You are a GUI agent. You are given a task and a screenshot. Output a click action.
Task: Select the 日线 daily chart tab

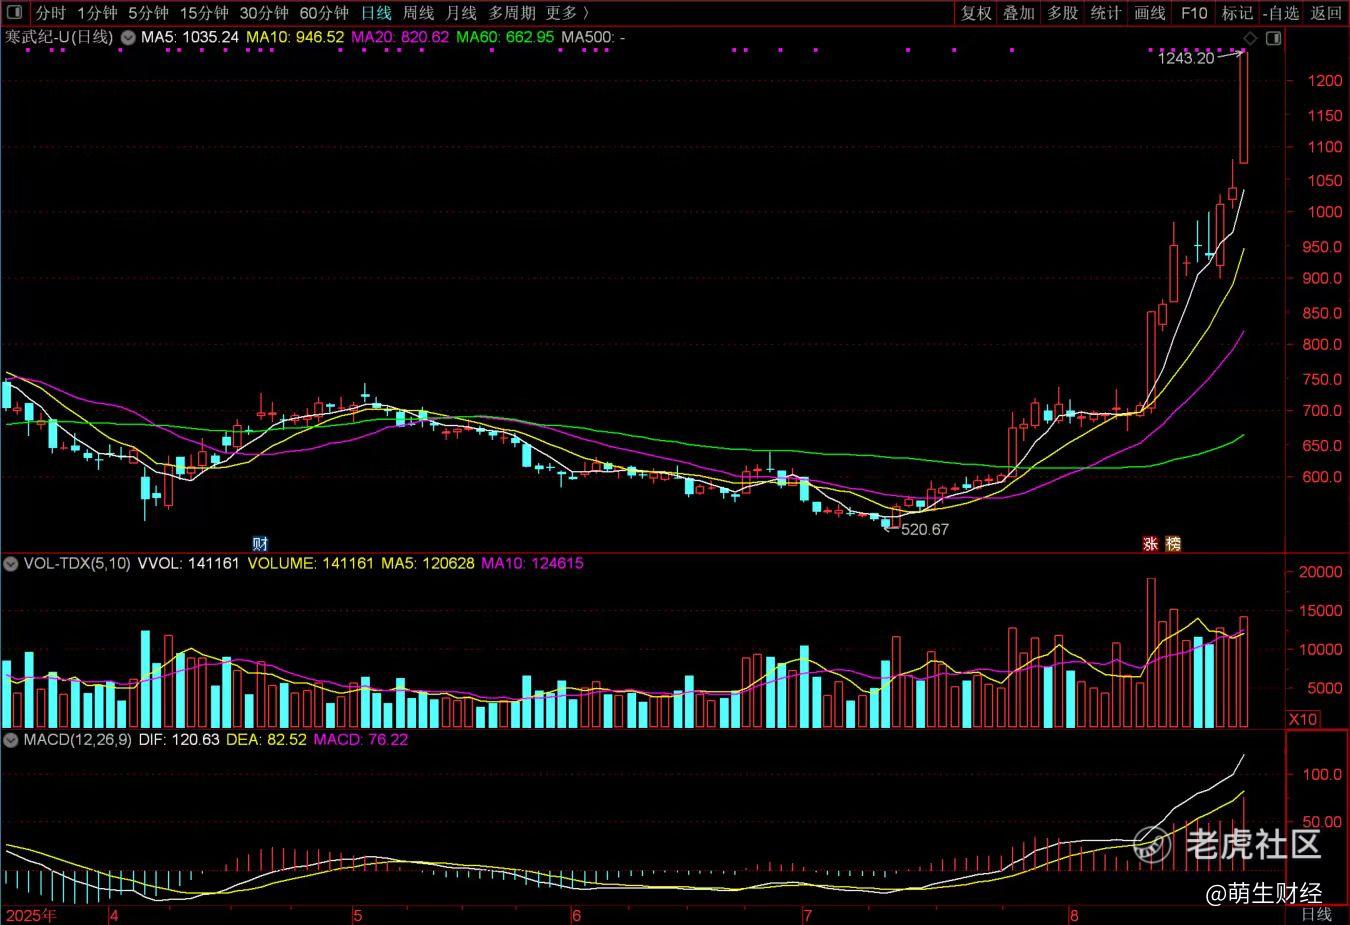pos(376,13)
